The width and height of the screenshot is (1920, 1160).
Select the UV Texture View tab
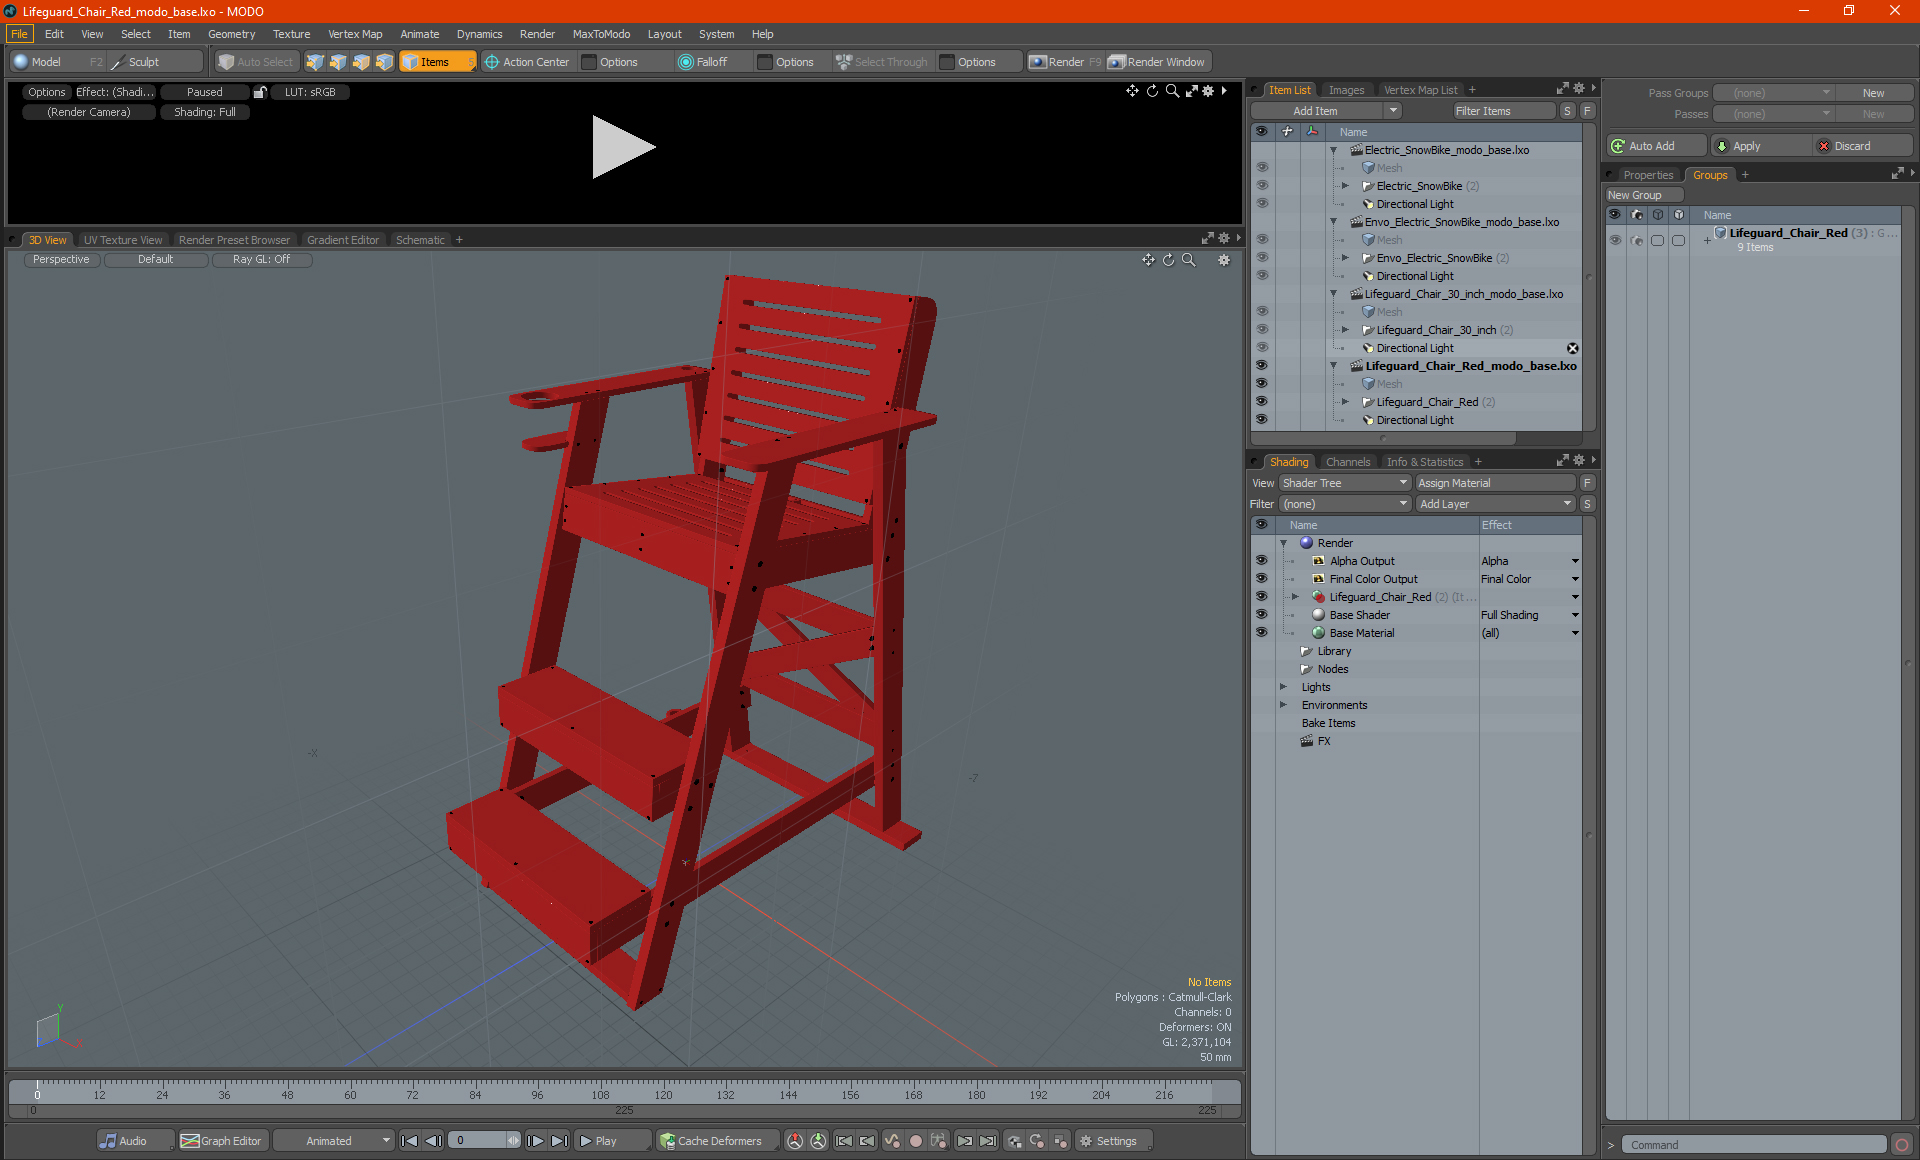coord(121,239)
